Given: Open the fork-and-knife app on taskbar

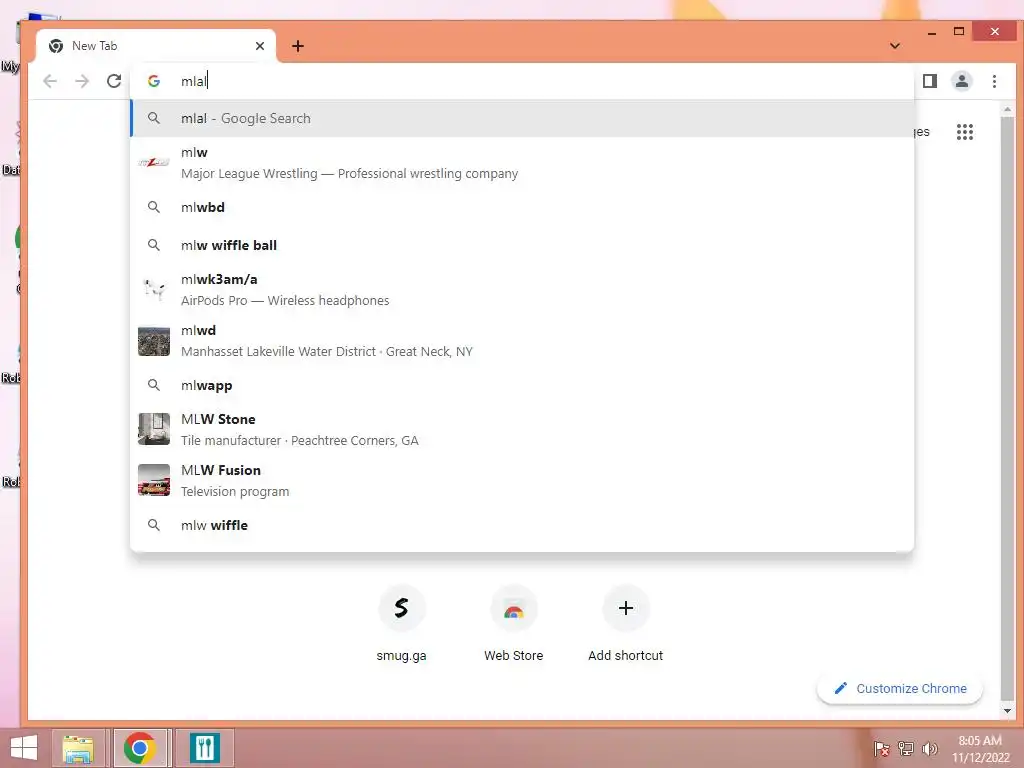Looking at the screenshot, I should click(205, 748).
